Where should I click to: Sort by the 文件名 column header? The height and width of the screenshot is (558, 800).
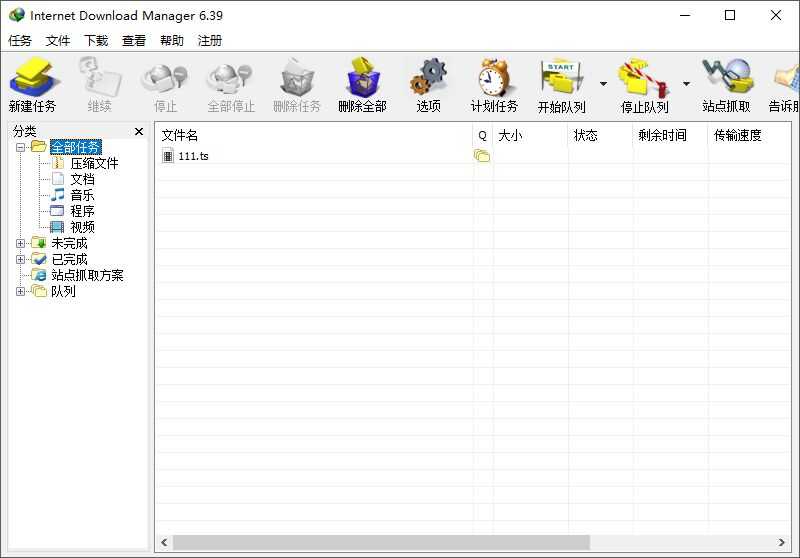(x=314, y=135)
